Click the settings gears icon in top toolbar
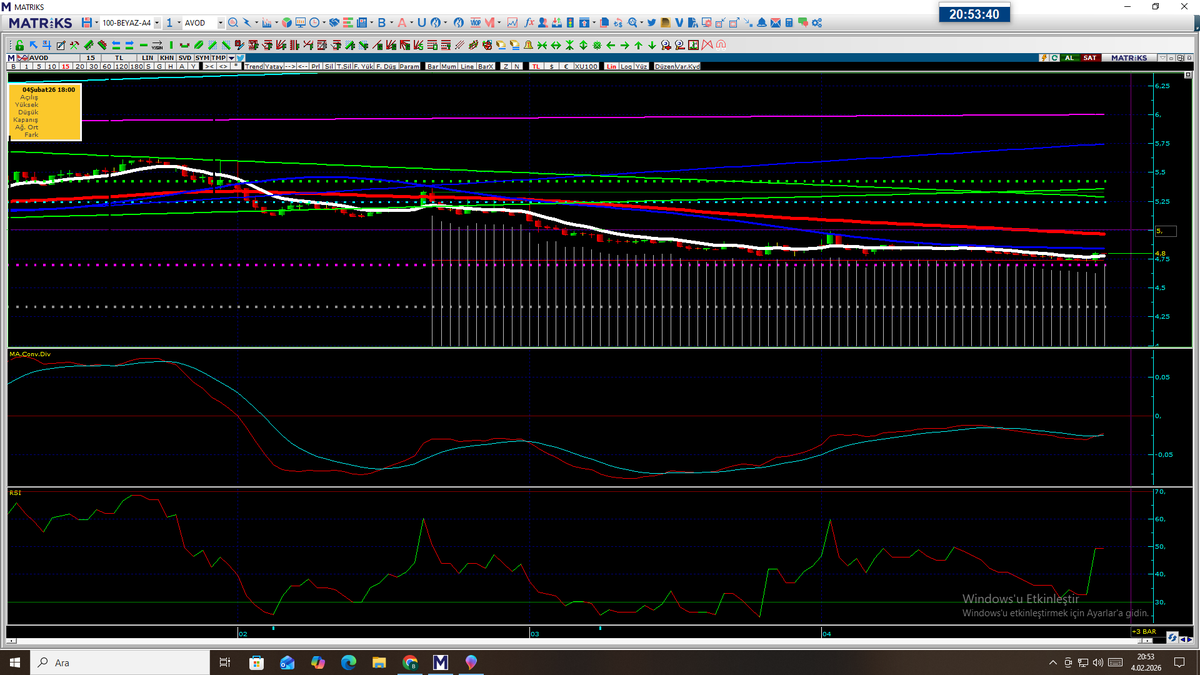 click(x=816, y=22)
